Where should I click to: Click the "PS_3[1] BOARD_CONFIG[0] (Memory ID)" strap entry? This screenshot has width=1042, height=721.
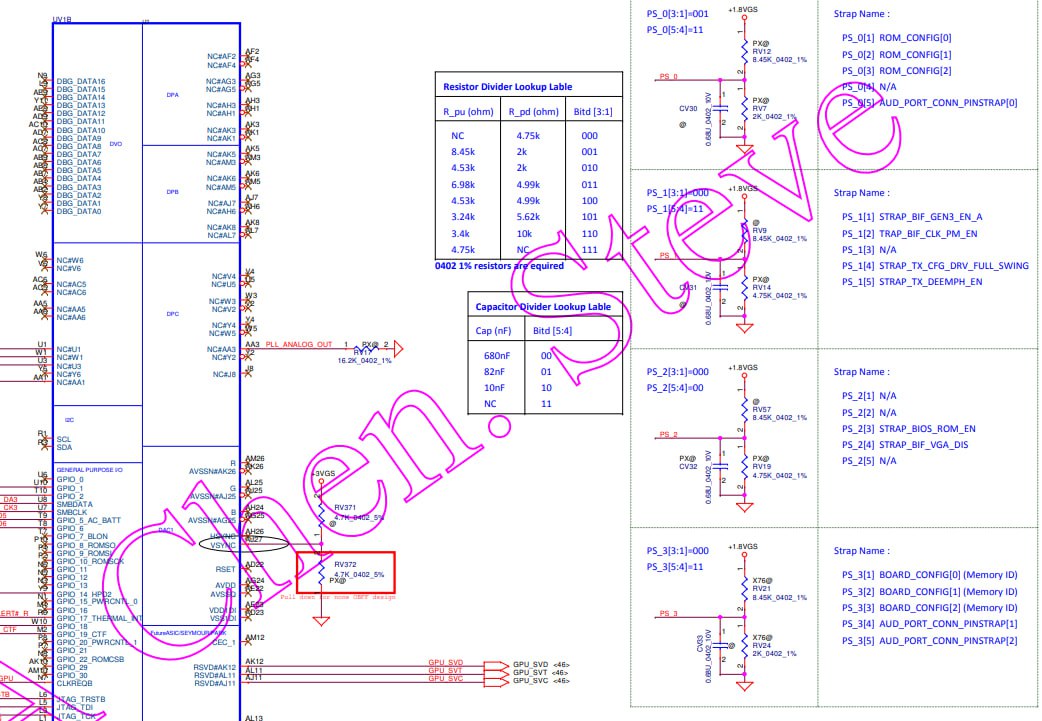click(x=930, y=575)
